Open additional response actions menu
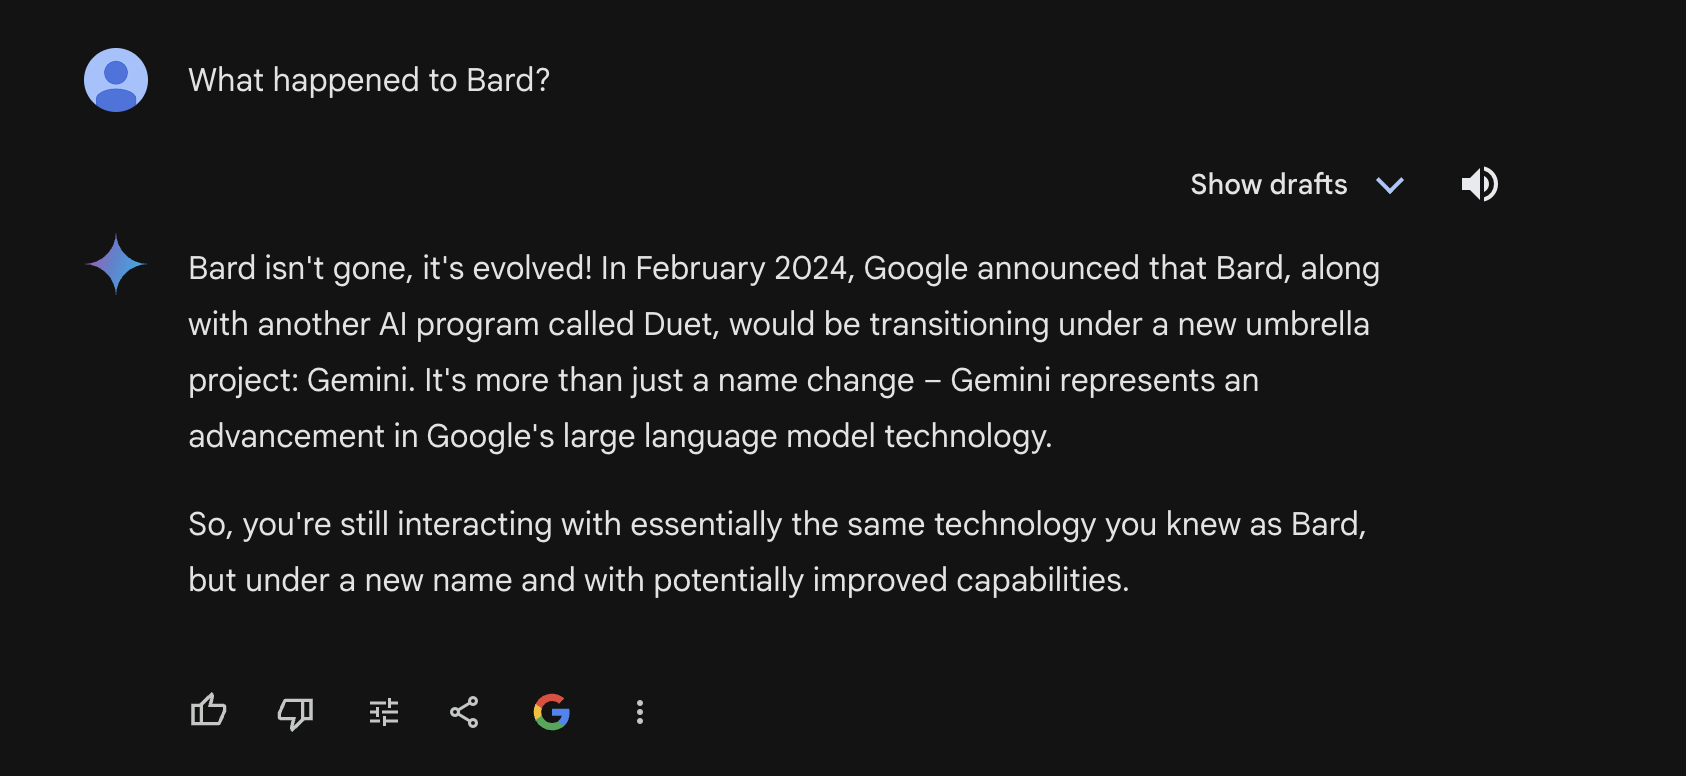Viewport: 1686px width, 776px height. (x=639, y=712)
